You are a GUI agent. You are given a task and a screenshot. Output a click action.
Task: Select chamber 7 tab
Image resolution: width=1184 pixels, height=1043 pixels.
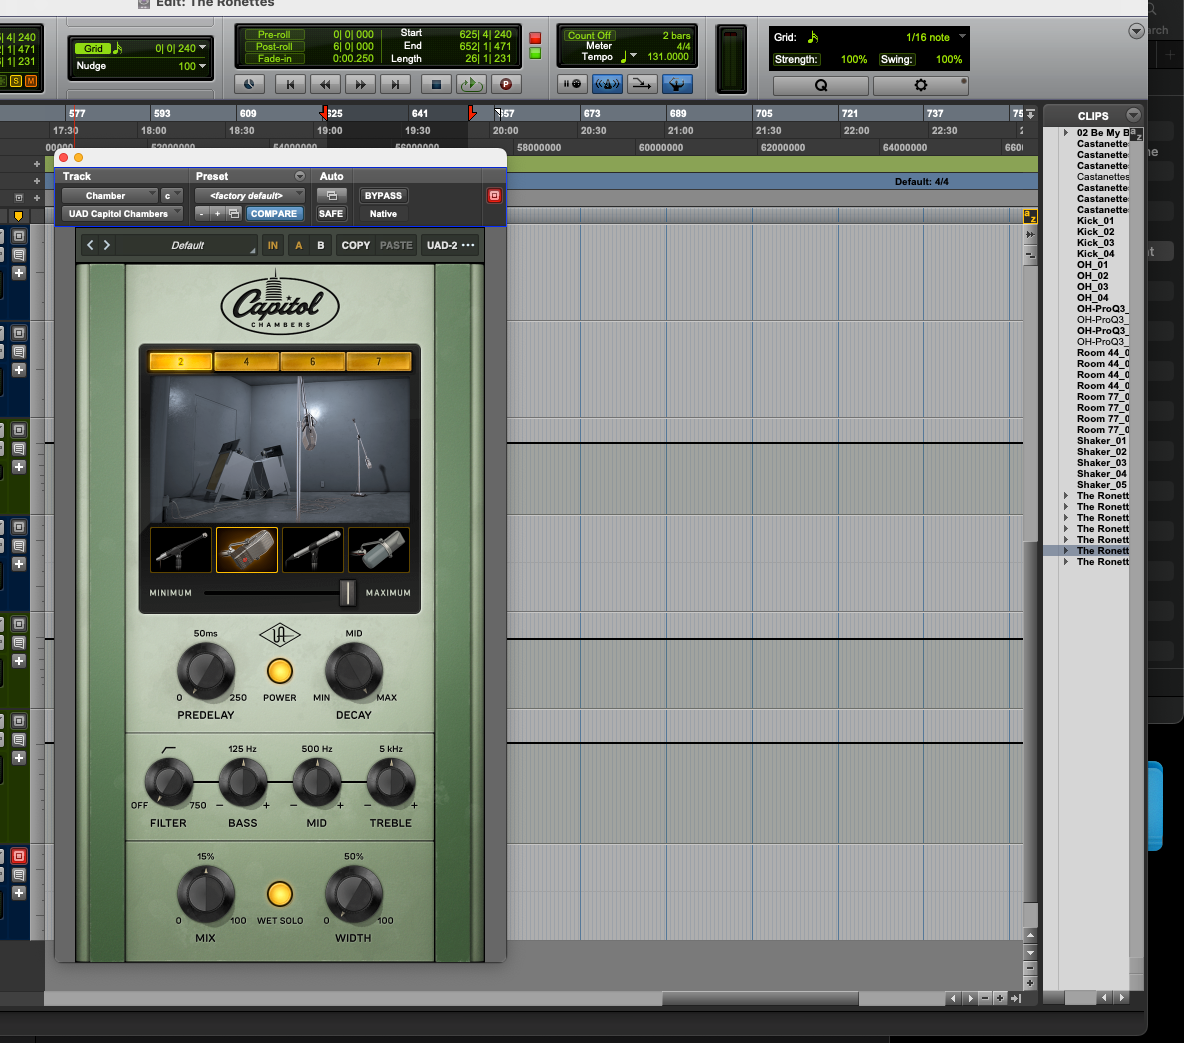(378, 362)
